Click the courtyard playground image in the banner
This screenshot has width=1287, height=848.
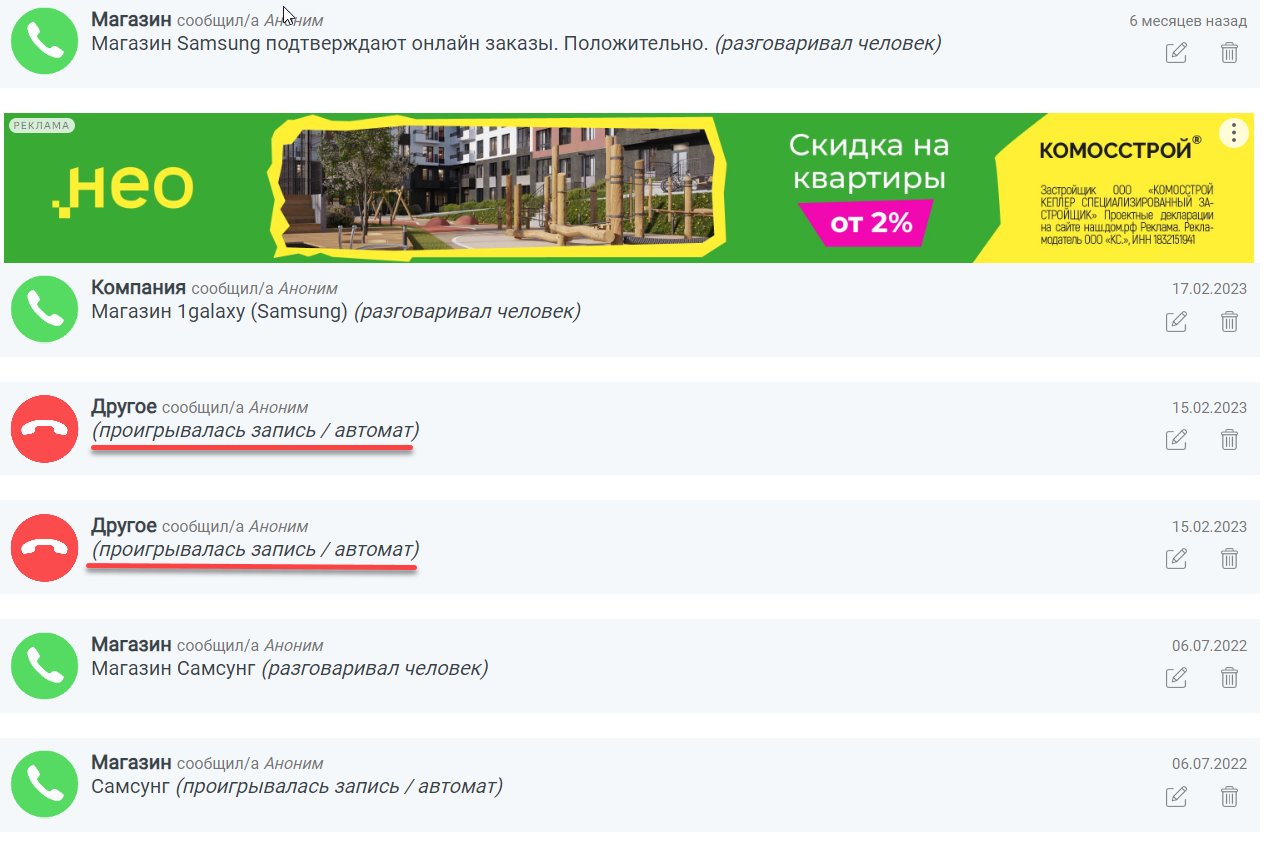495,188
